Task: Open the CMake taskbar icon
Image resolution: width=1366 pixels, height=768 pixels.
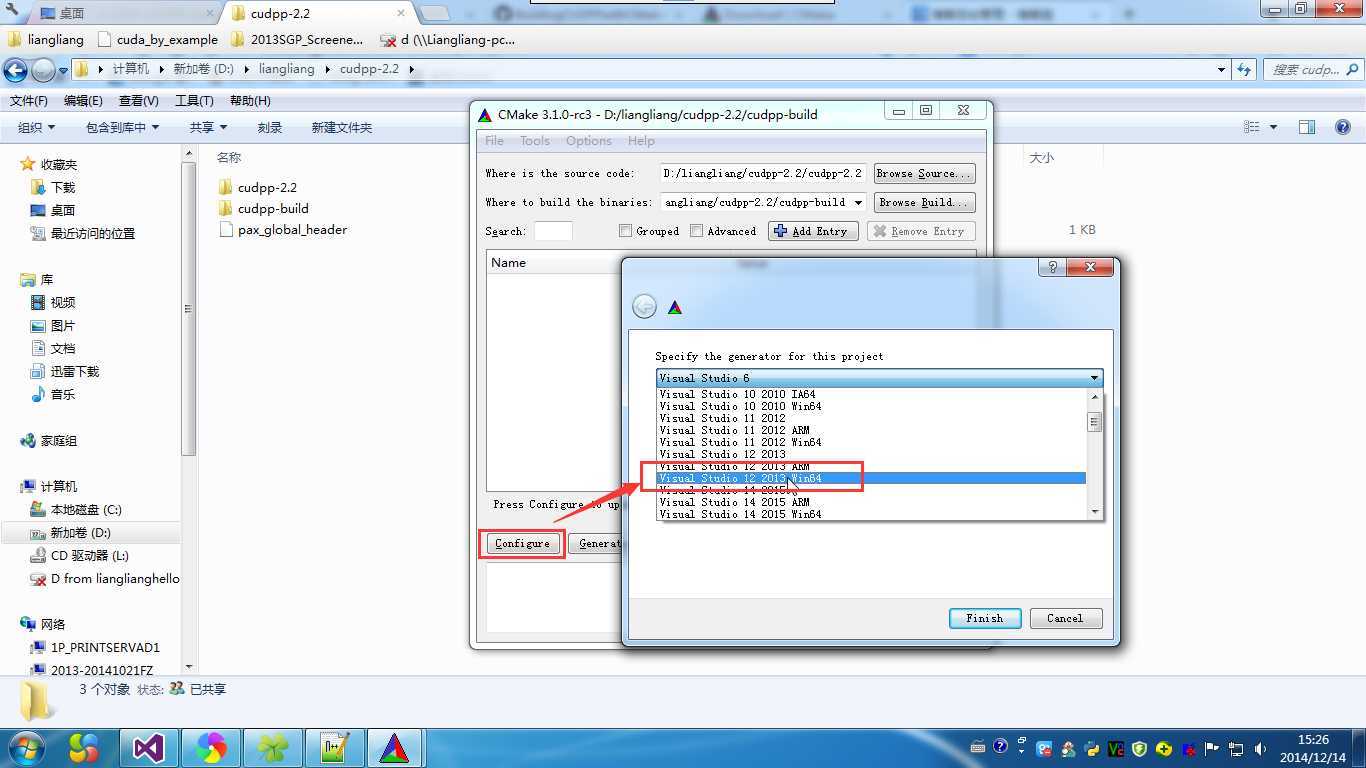Action: point(394,747)
